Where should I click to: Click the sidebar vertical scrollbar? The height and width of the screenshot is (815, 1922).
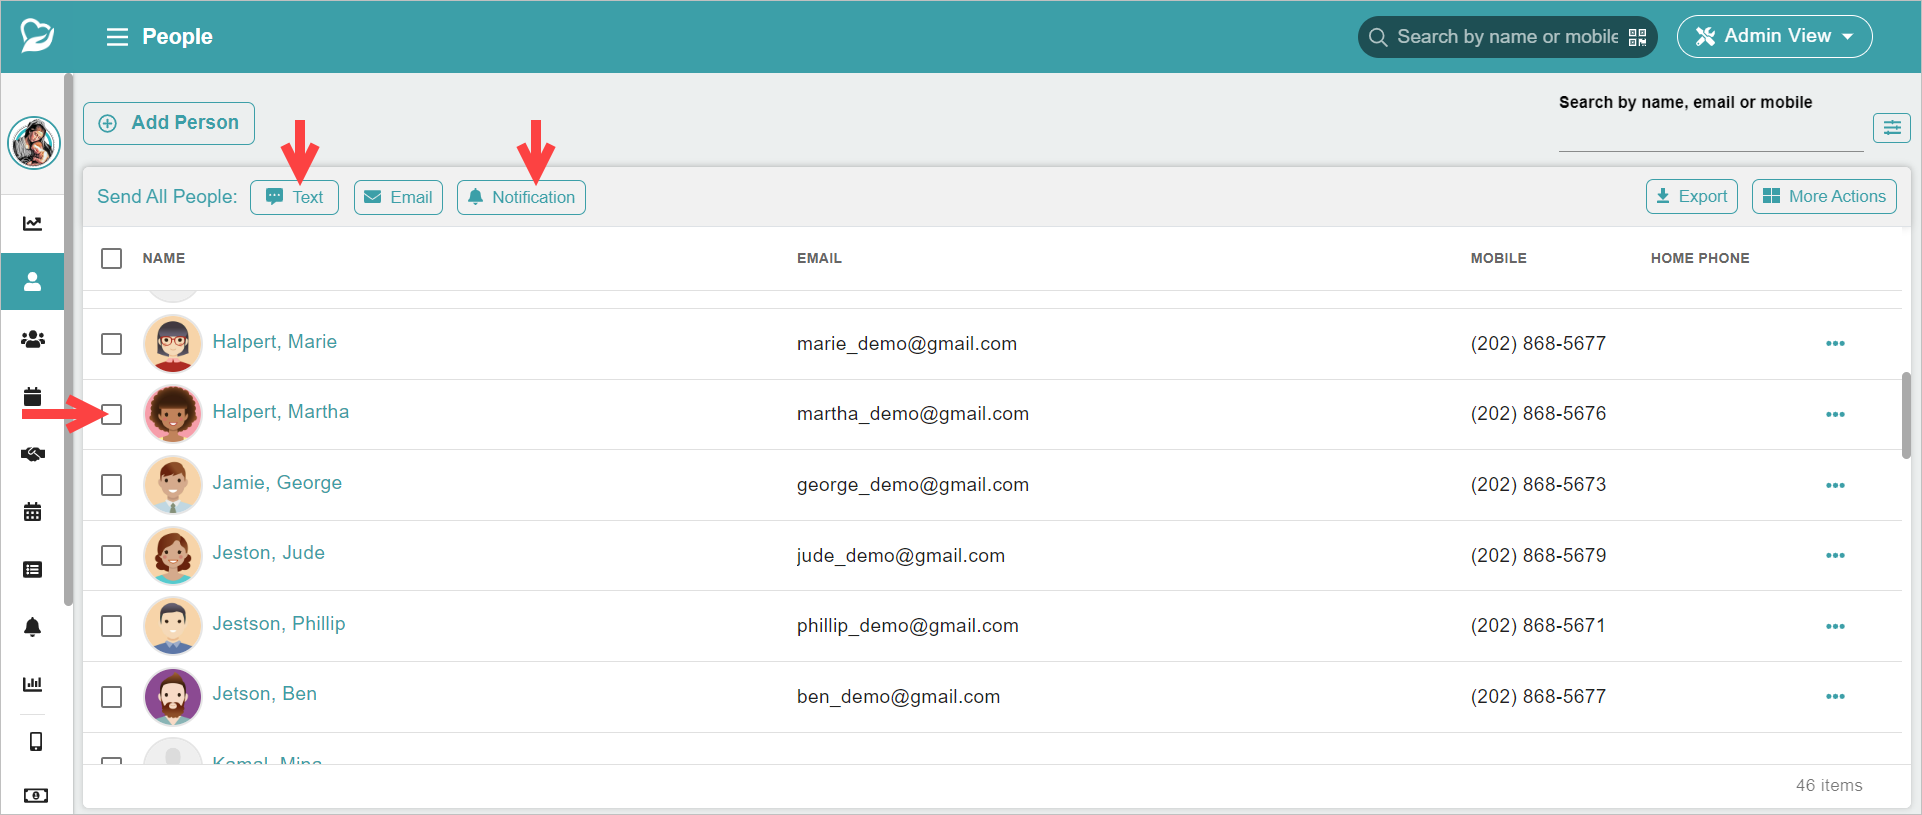[x=68, y=340]
